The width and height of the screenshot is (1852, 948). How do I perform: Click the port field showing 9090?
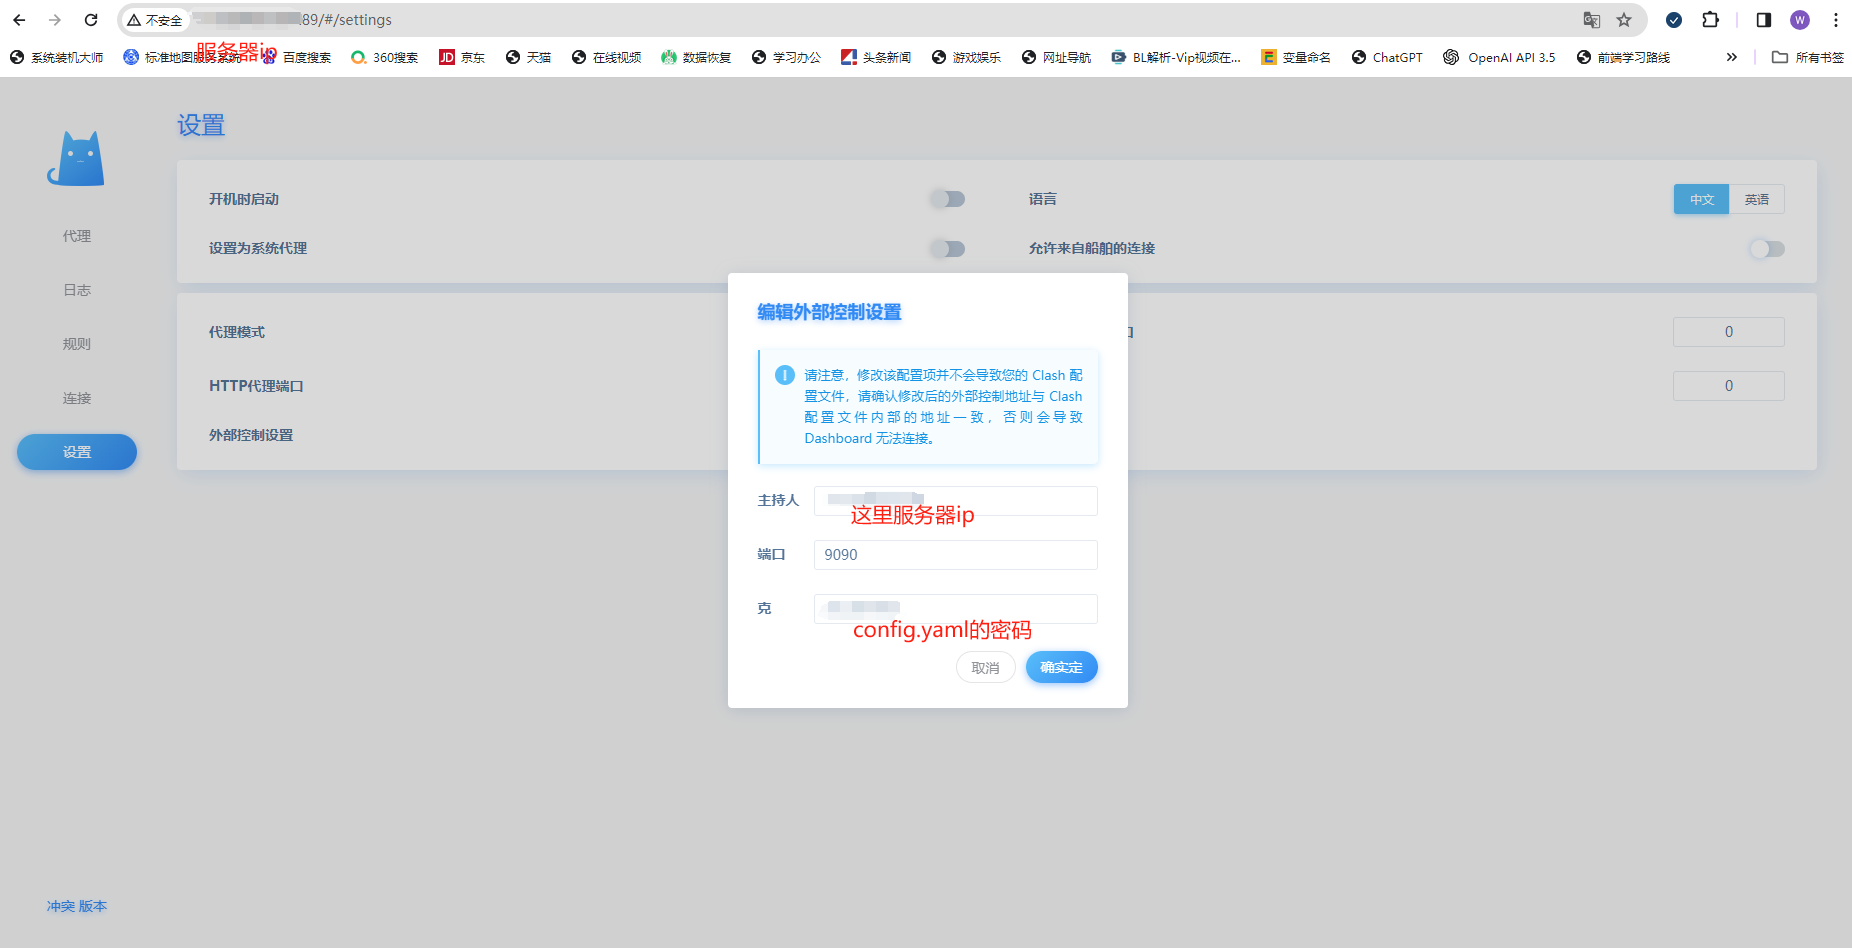pyautogui.click(x=955, y=555)
